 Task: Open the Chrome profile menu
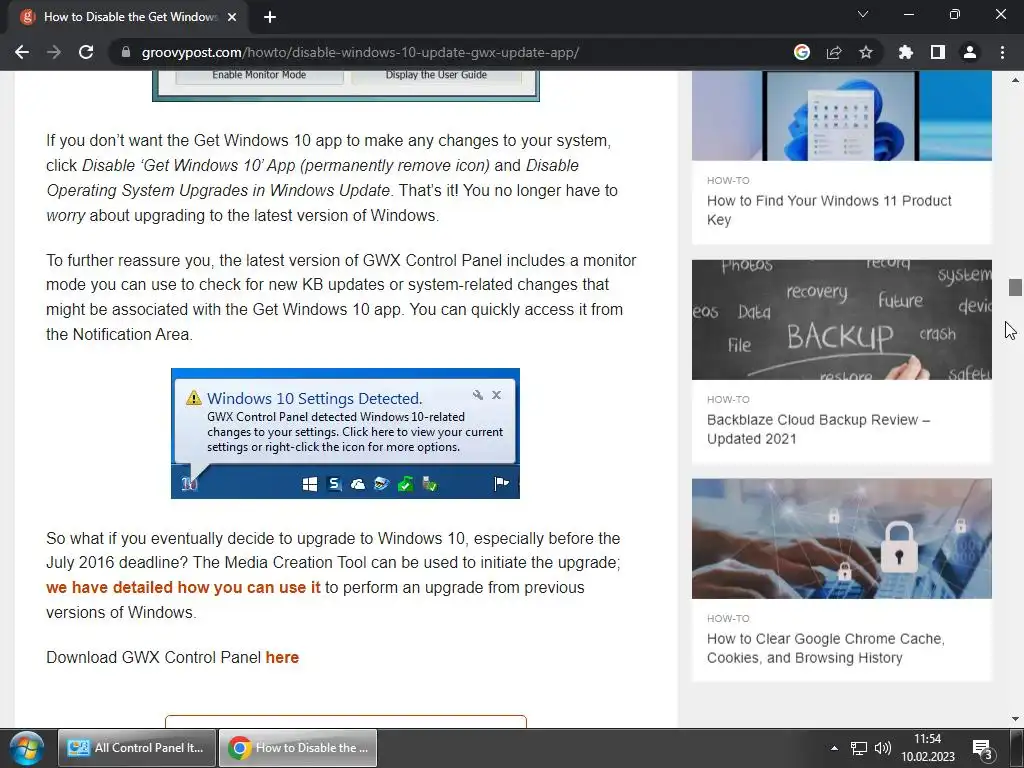click(x=970, y=52)
